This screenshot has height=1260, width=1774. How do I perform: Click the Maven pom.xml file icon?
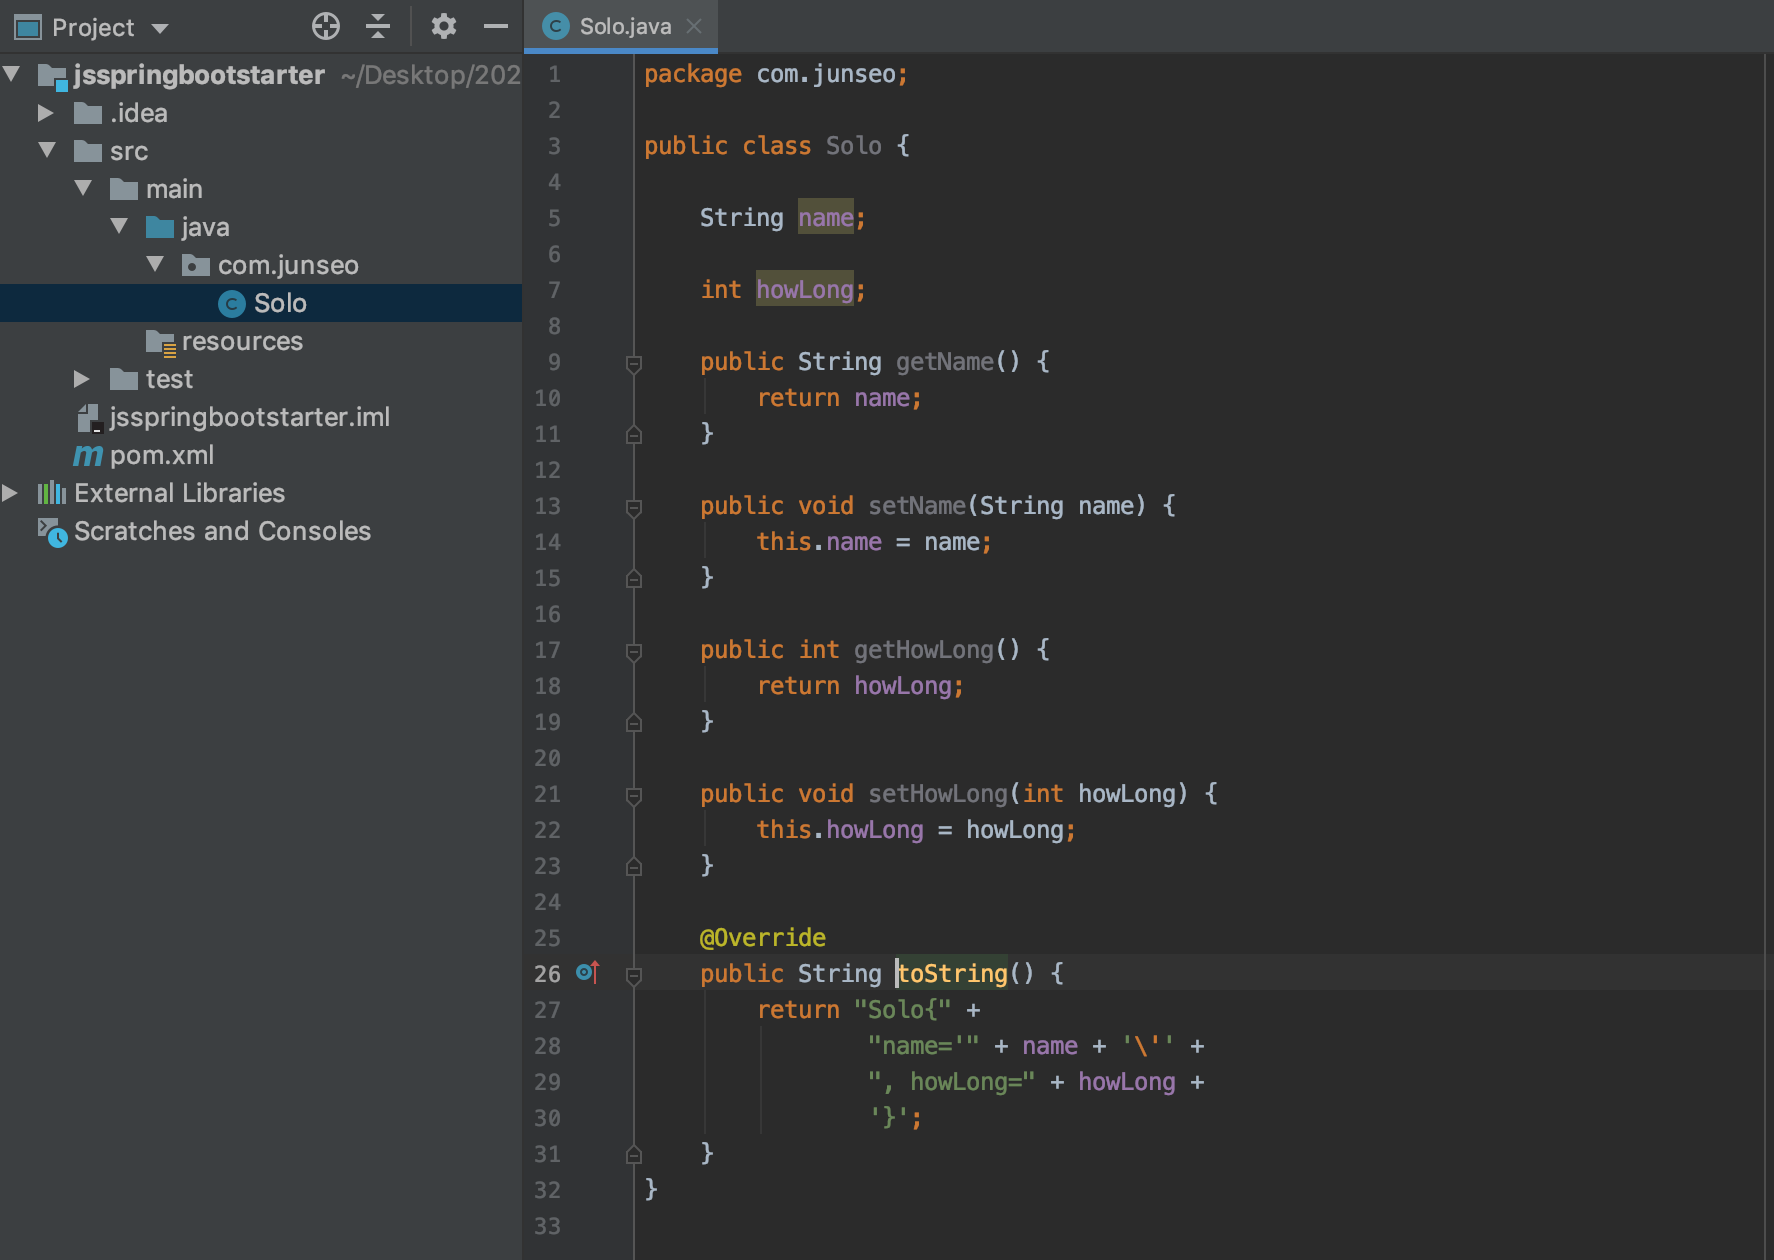coord(88,456)
